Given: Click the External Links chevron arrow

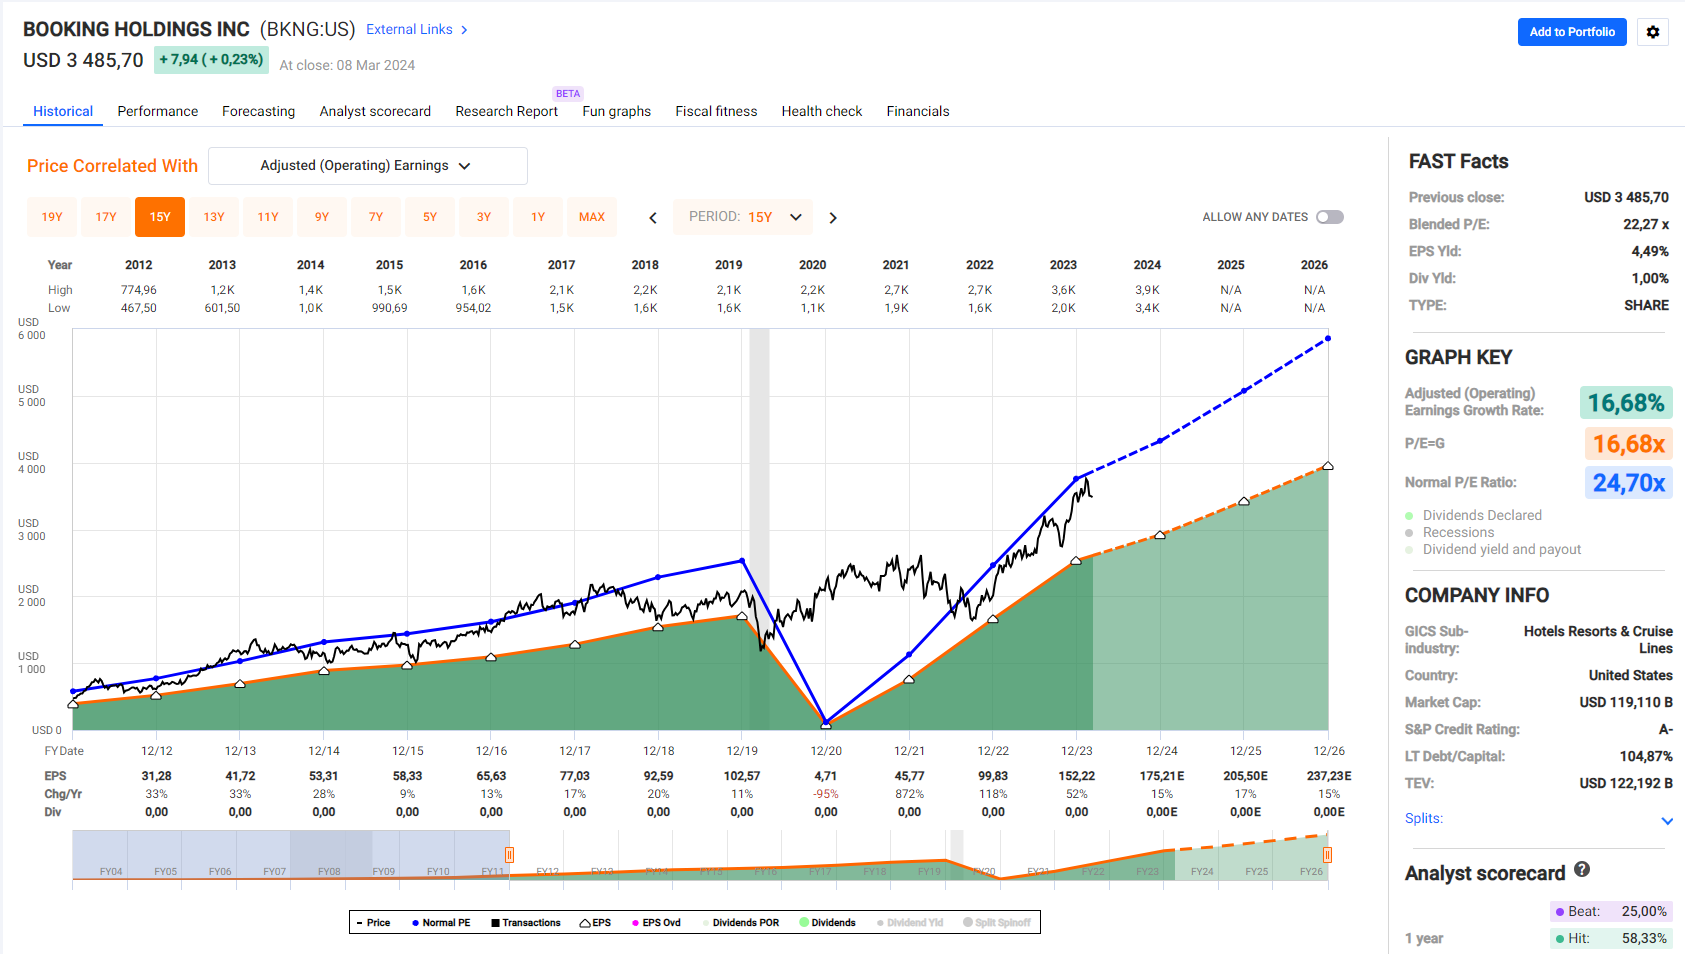Looking at the screenshot, I should pyautogui.click(x=464, y=30).
